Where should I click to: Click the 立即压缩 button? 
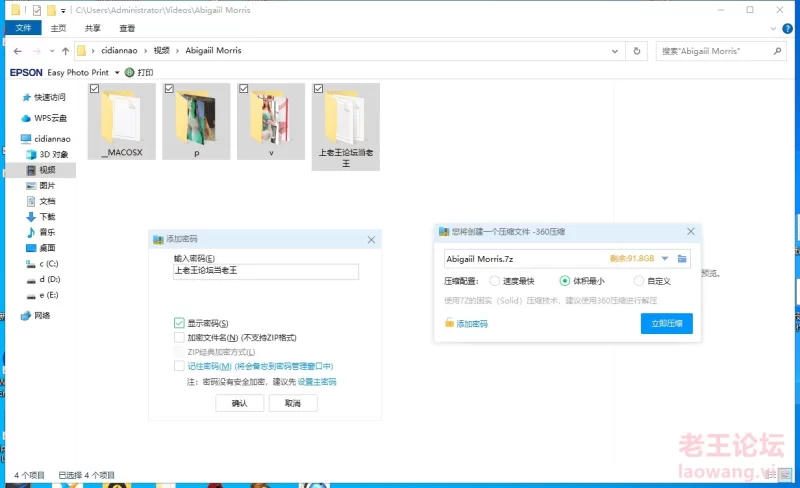(x=666, y=324)
